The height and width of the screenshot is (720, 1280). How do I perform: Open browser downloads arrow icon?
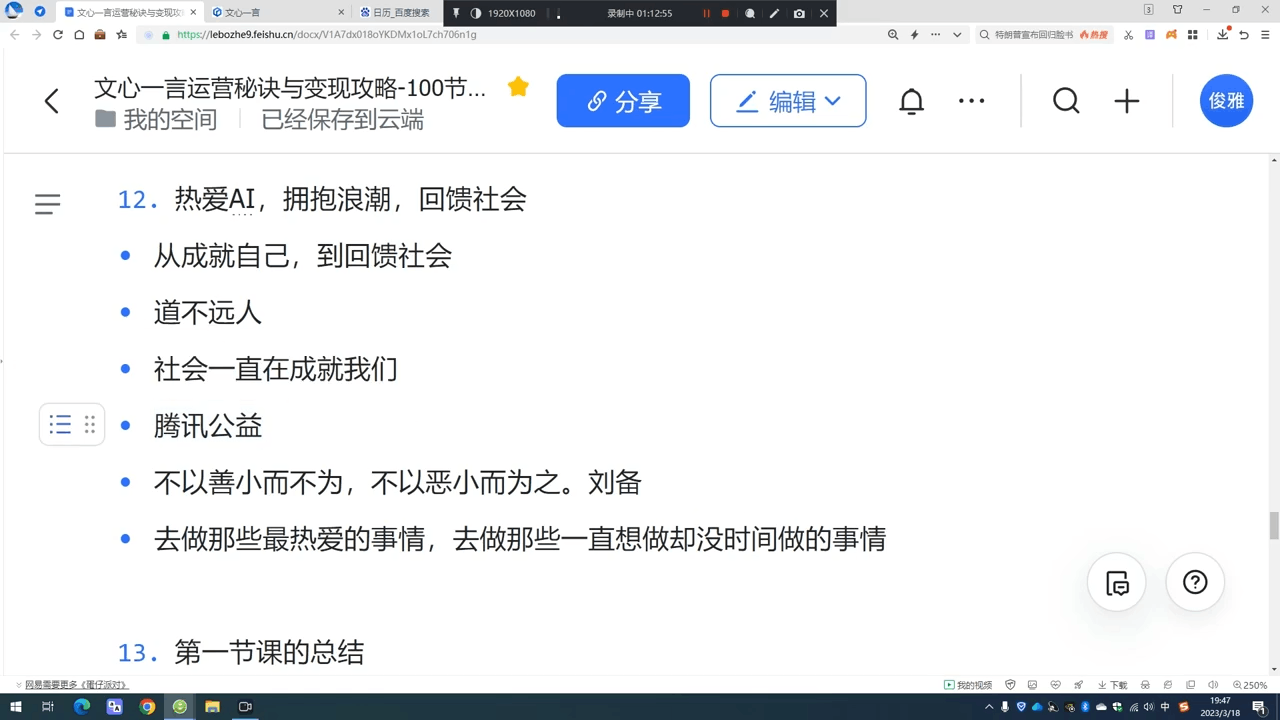point(1222,34)
